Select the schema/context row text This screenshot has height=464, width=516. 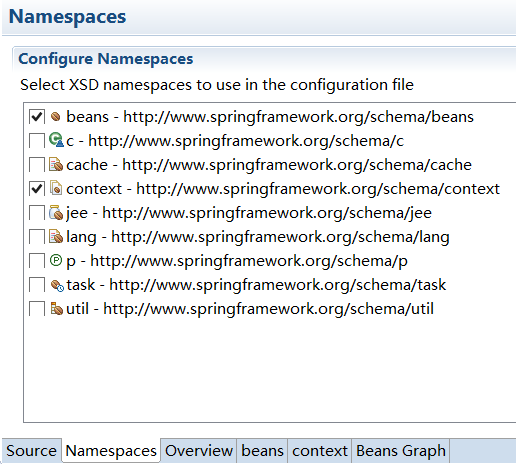[x=283, y=189]
